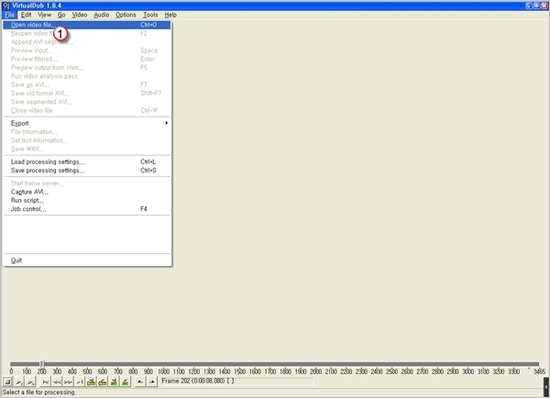Click the timeline end label 3465
The width and height of the screenshot is (550, 398).
[x=539, y=371]
